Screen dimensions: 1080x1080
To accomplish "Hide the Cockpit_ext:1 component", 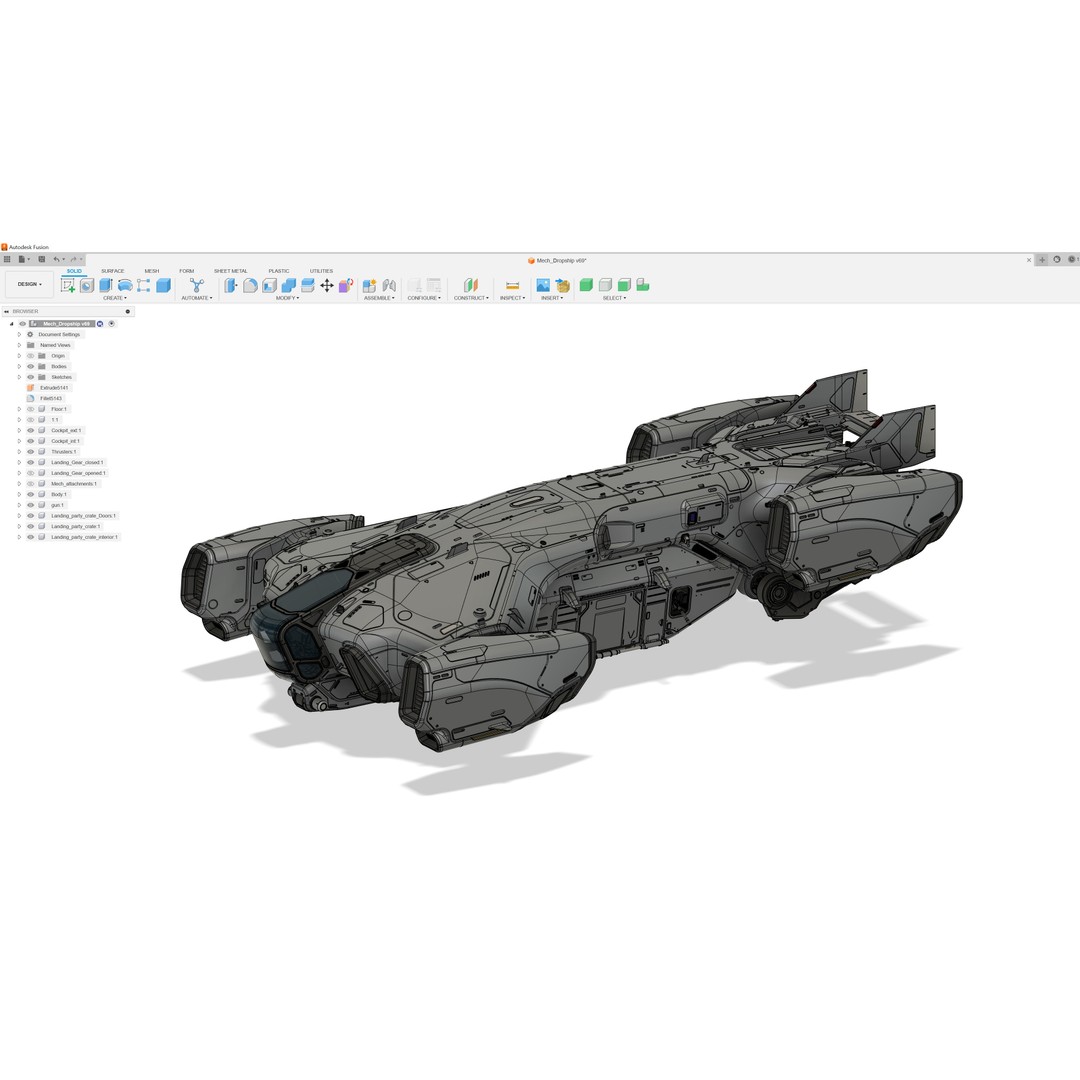I will (30, 430).
